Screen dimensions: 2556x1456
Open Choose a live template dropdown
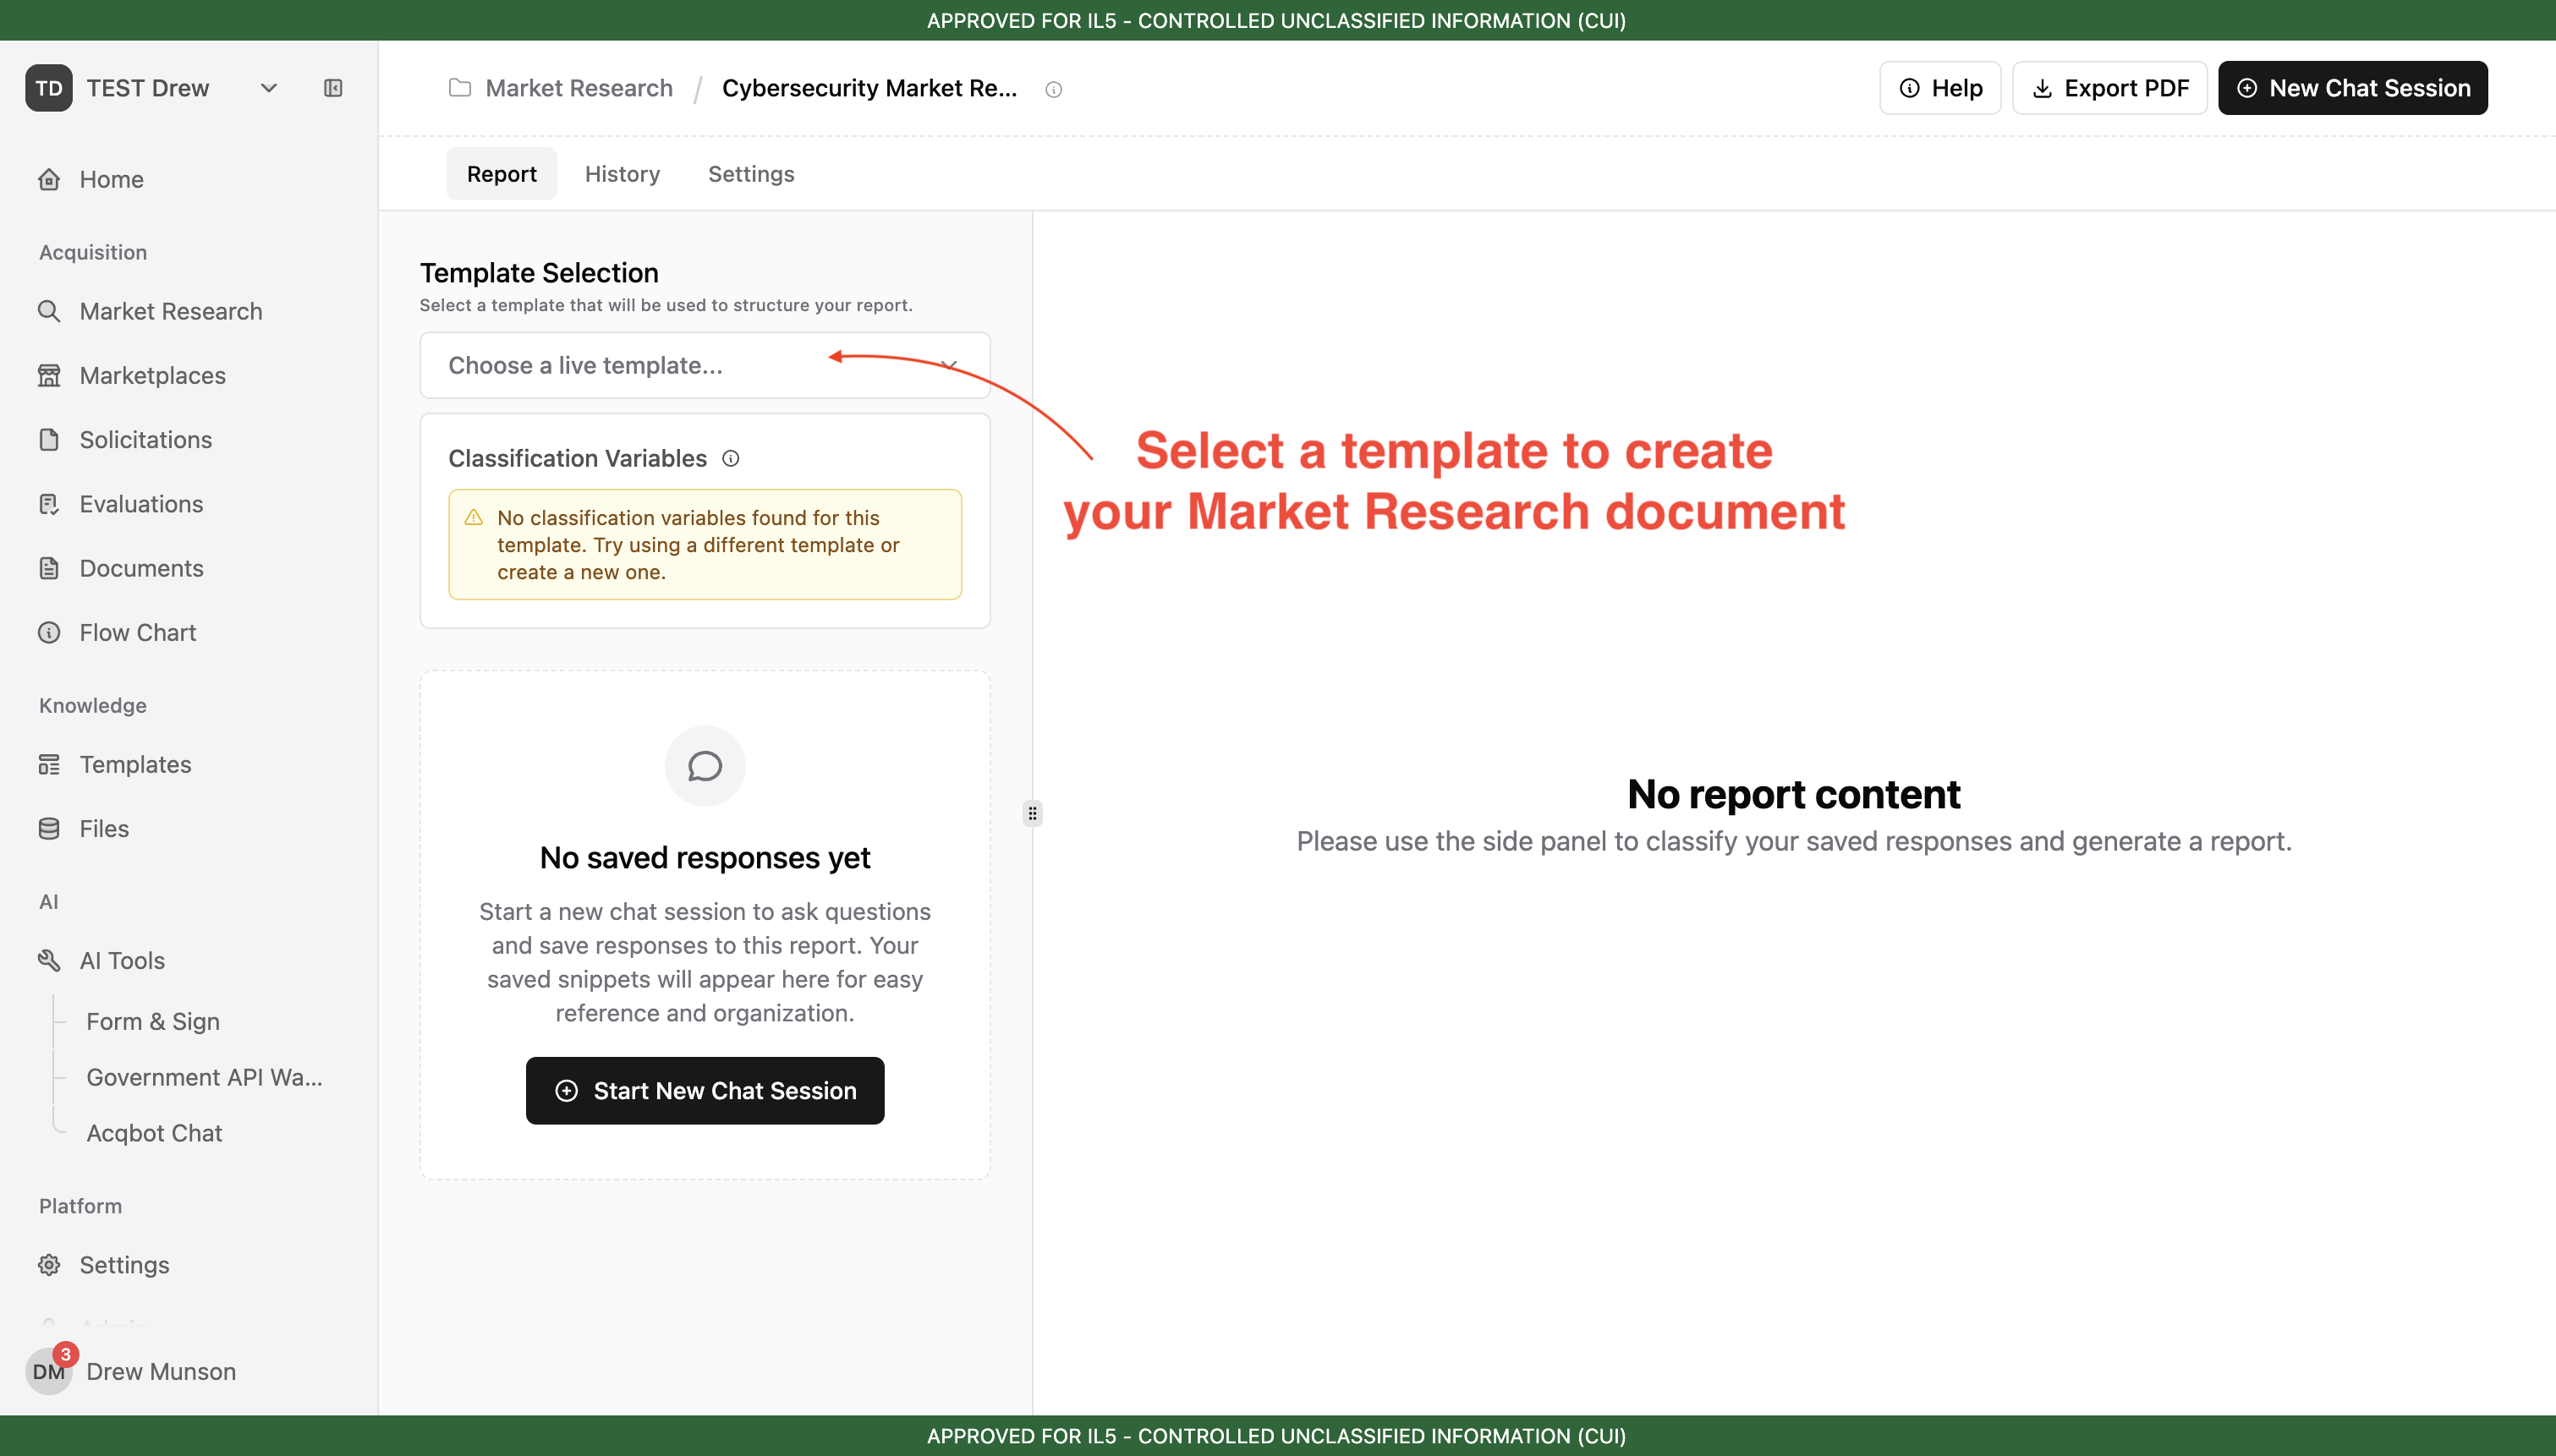(x=705, y=365)
